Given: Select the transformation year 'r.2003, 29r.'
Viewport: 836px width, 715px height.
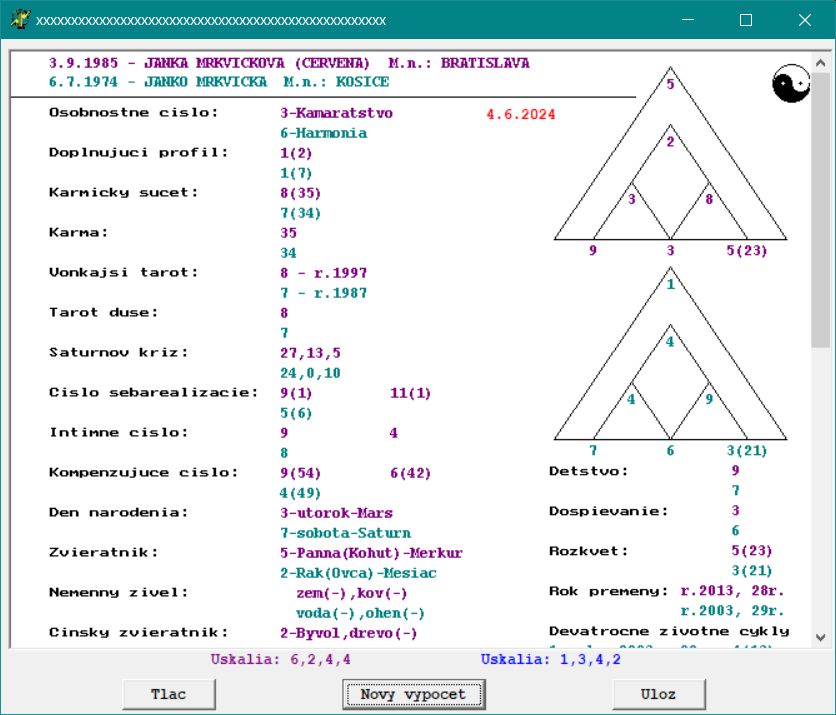Looking at the screenshot, I should pyautogui.click(x=733, y=610).
